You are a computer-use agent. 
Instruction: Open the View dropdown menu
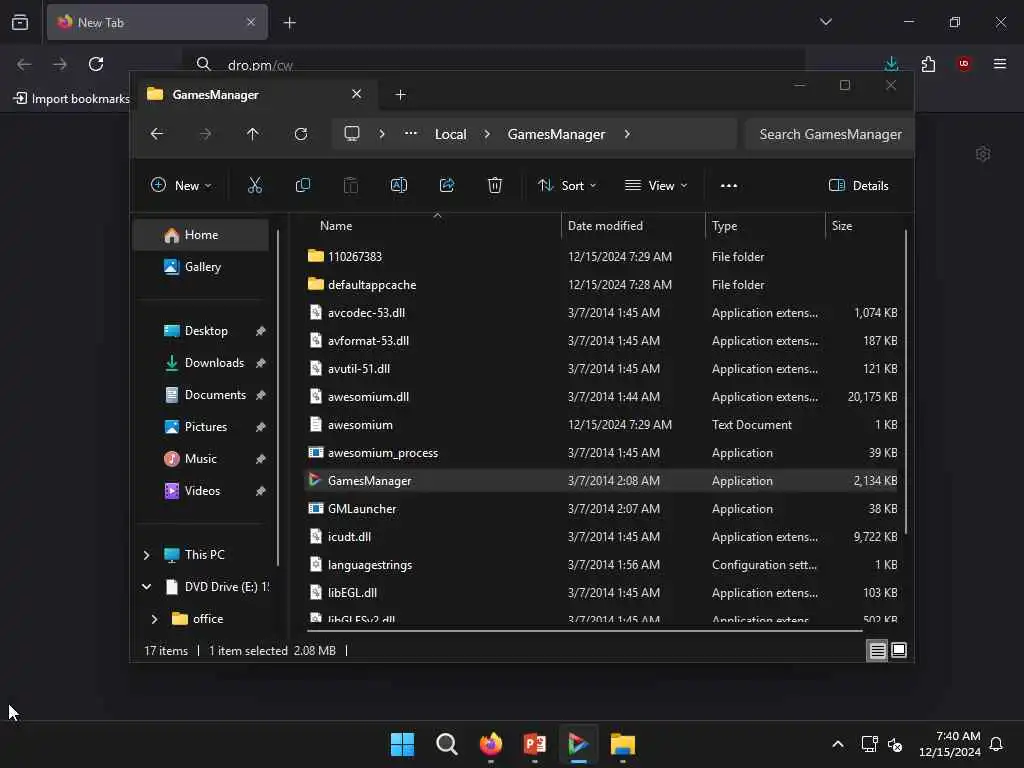(656, 185)
